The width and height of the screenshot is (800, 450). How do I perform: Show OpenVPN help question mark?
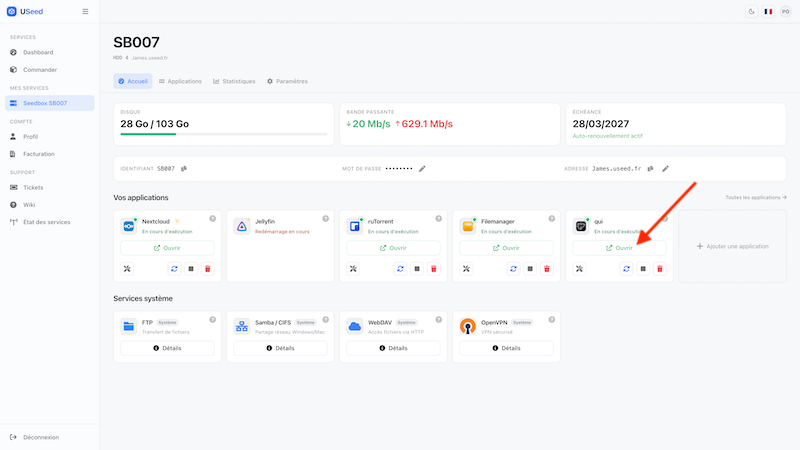(x=552, y=320)
